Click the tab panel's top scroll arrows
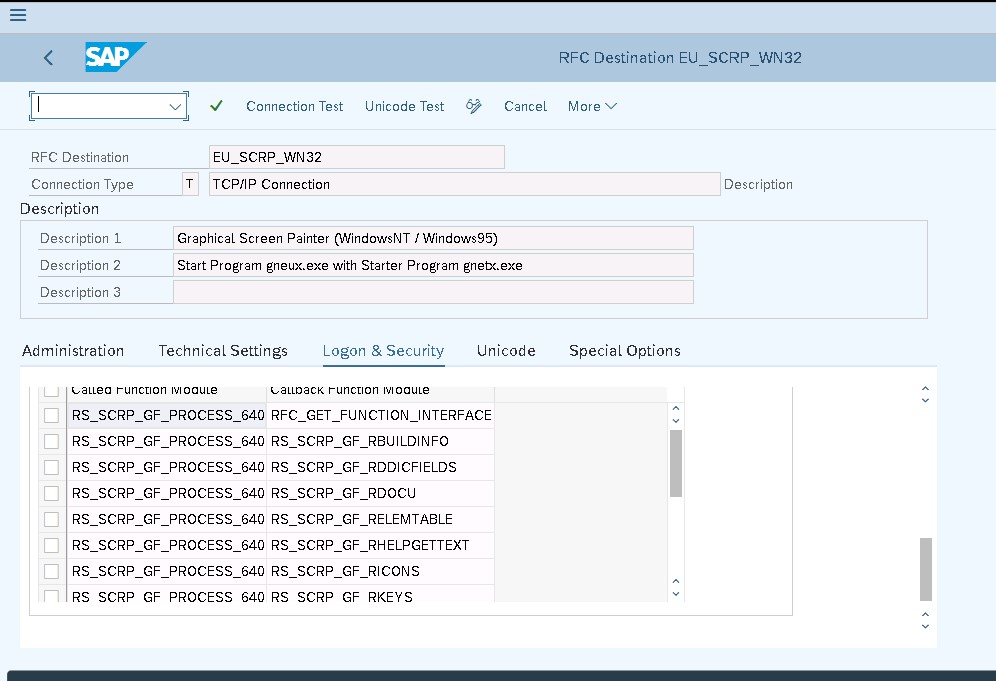Viewport: 996px width, 681px height. click(x=925, y=394)
